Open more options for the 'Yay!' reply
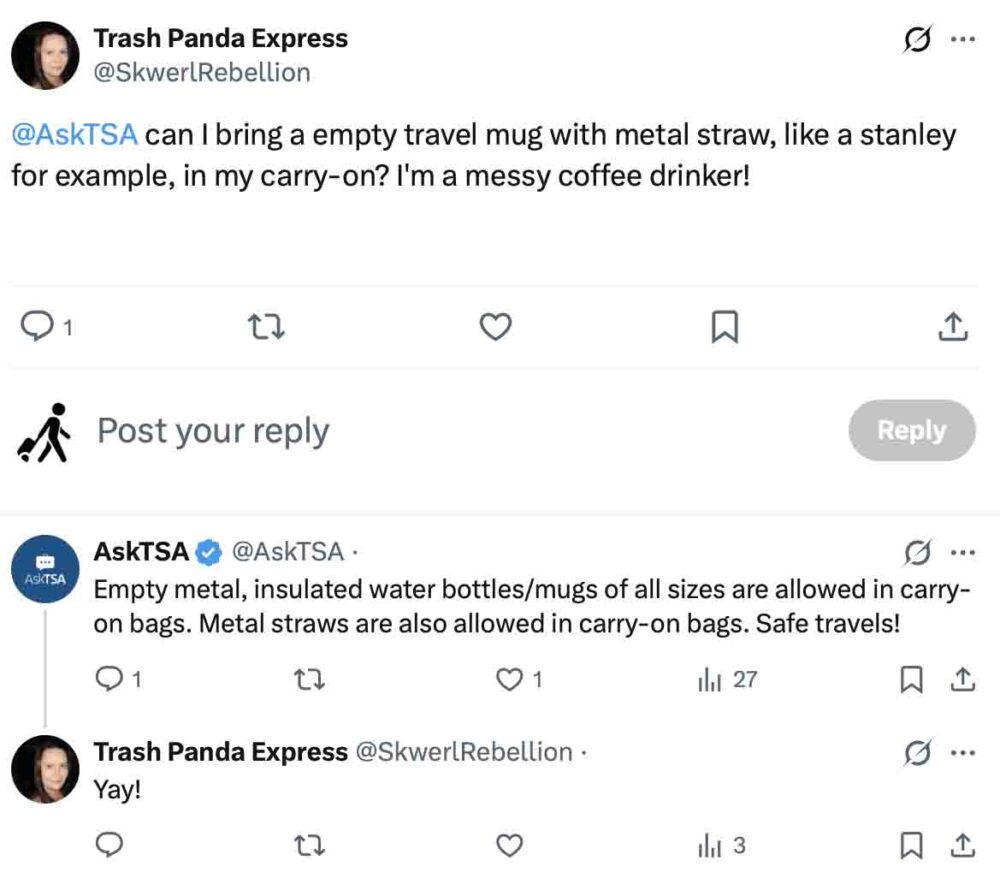Image resolution: width=1000 pixels, height=878 pixels. 963,752
